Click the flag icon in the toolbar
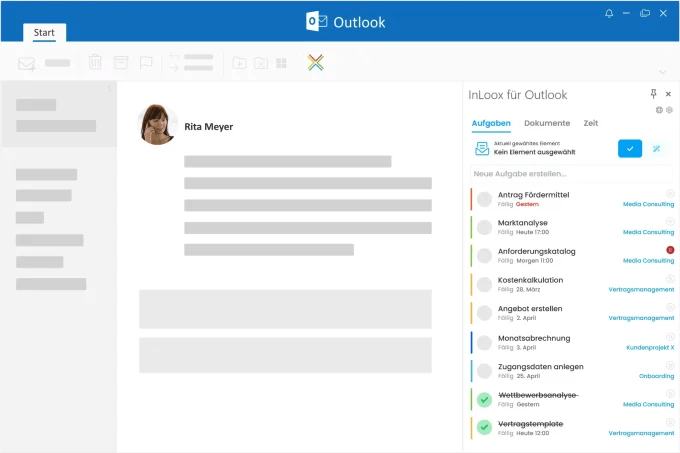 (x=146, y=63)
